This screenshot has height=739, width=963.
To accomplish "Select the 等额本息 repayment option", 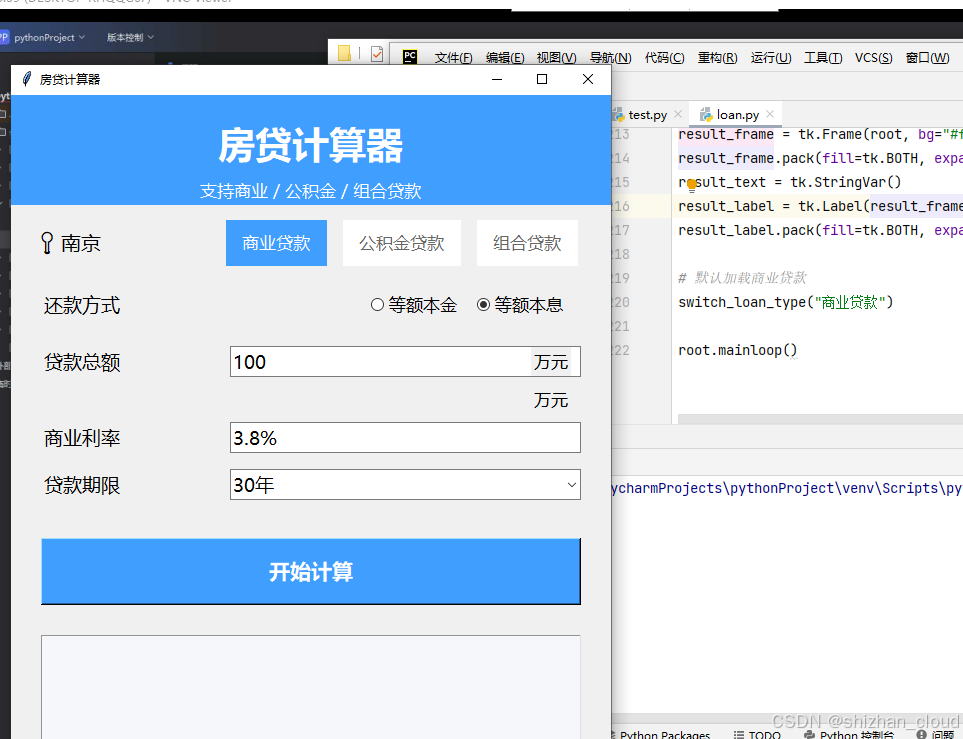I will point(520,305).
